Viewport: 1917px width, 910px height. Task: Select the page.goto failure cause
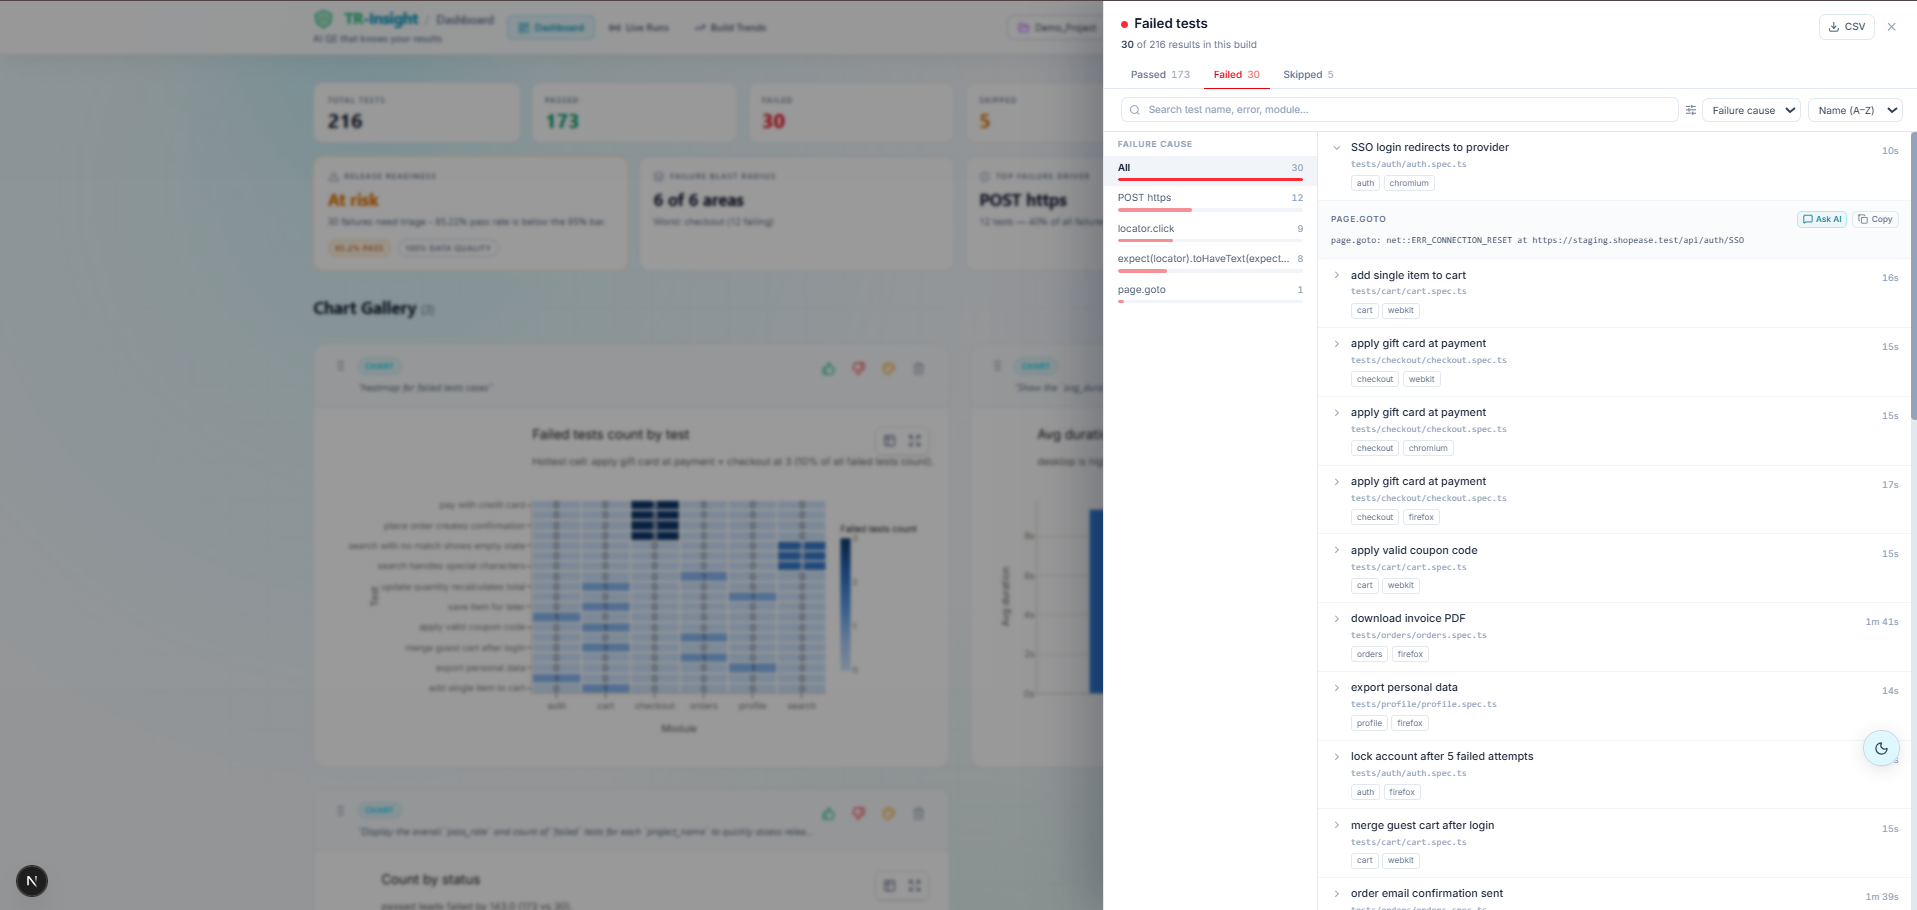coord(1210,291)
